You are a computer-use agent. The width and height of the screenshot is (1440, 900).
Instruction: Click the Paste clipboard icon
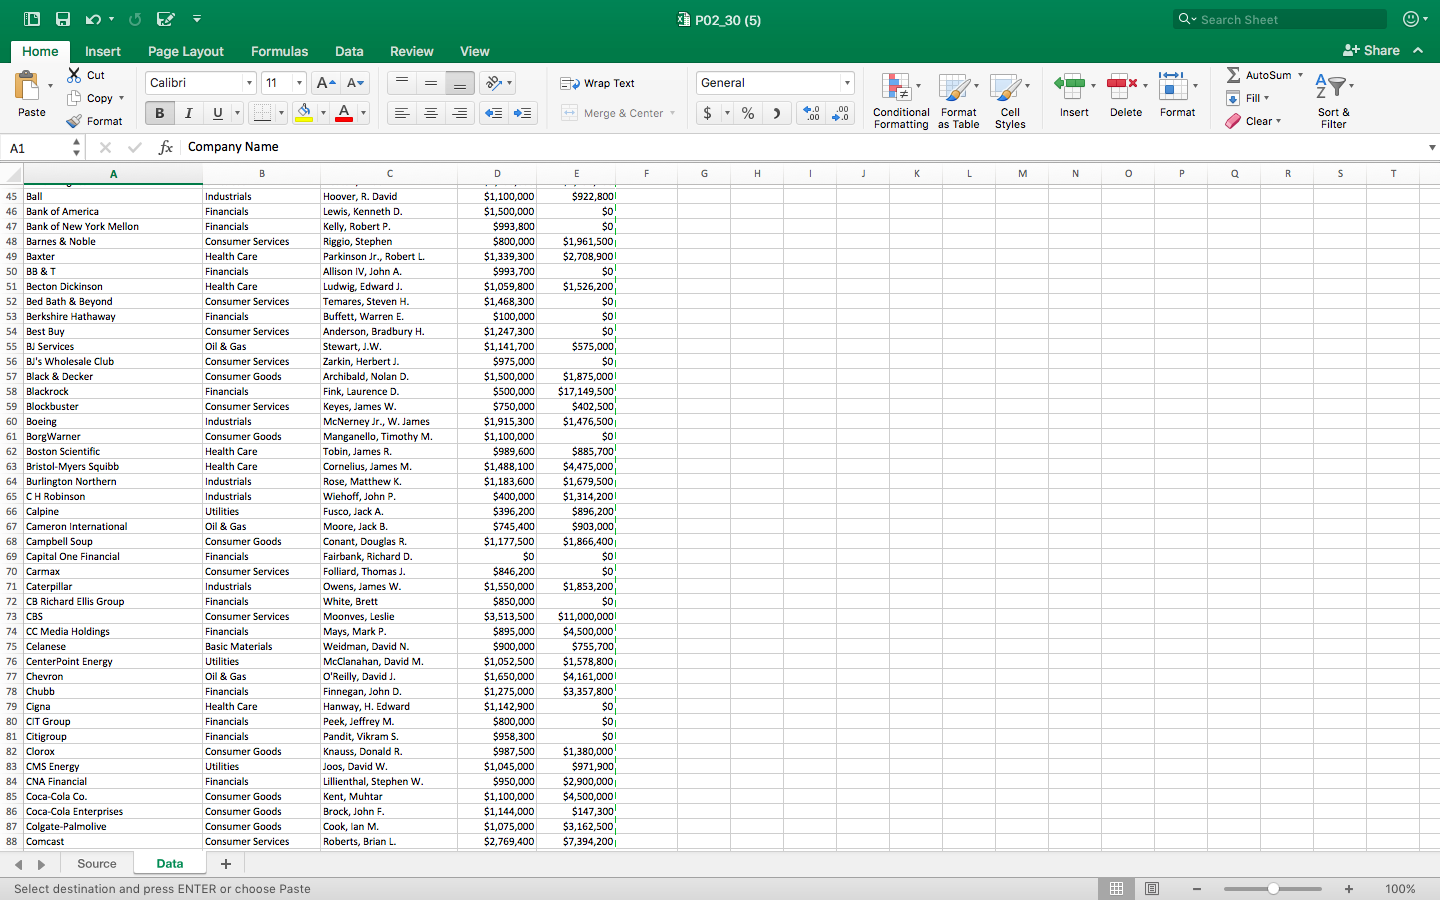pos(28,86)
